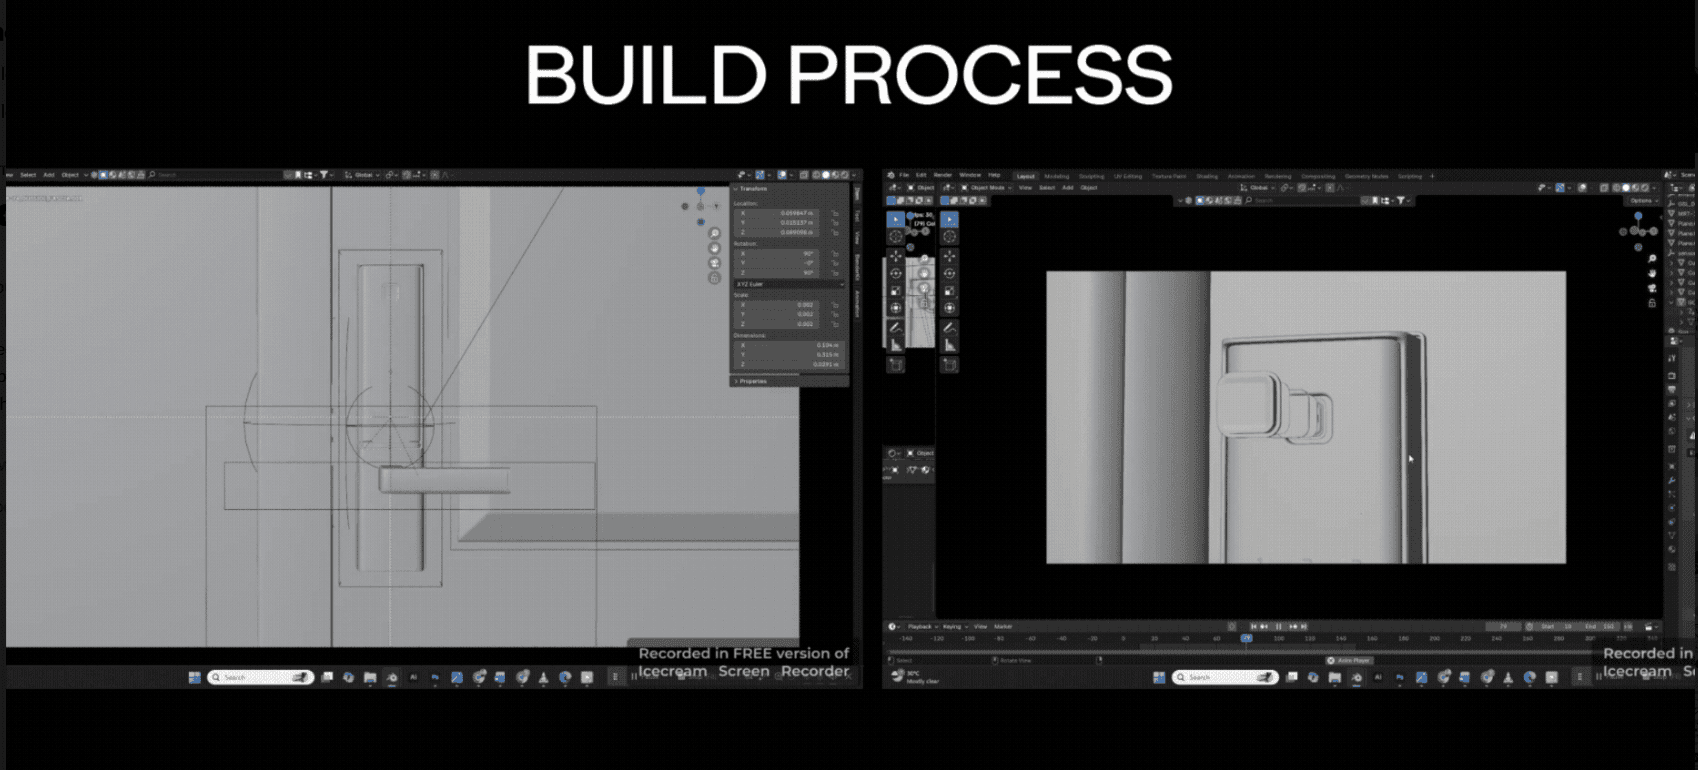Click the Dimensions X value field
1698x770 pixels.
790,345
